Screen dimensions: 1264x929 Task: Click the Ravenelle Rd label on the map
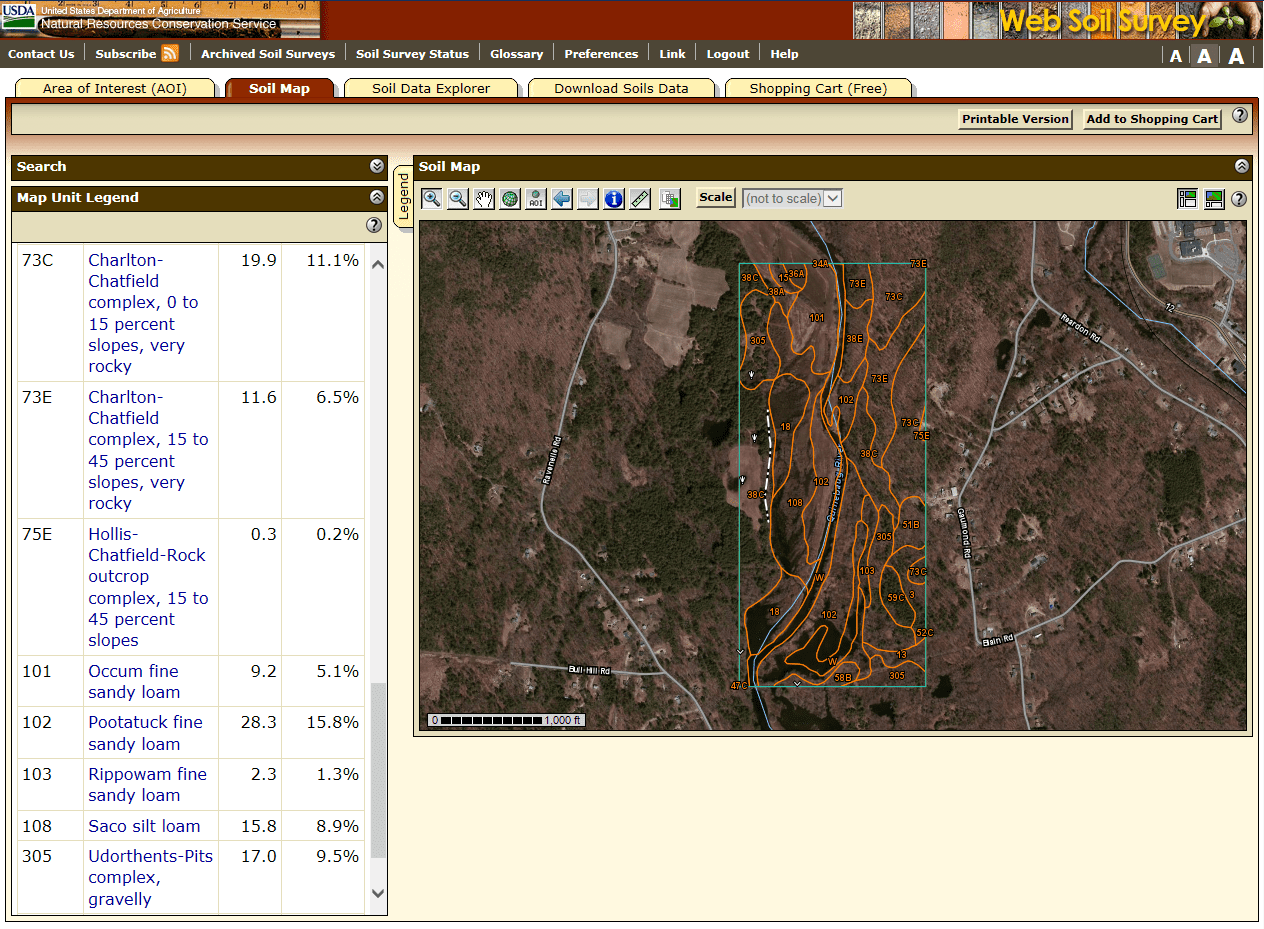pyautogui.click(x=553, y=461)
